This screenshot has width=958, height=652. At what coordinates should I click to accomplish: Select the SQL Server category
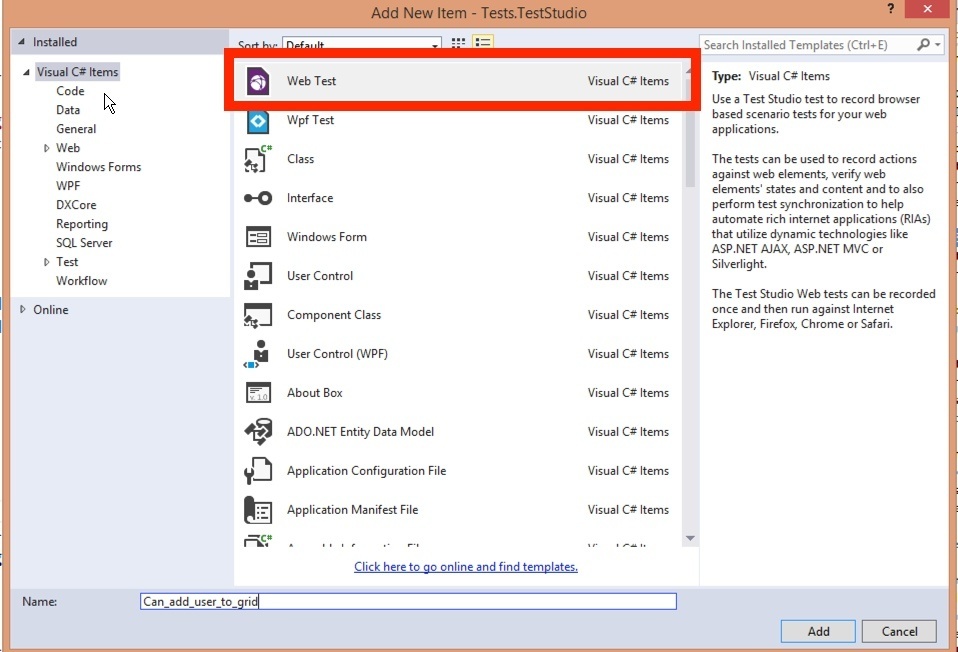pos(84,243)
